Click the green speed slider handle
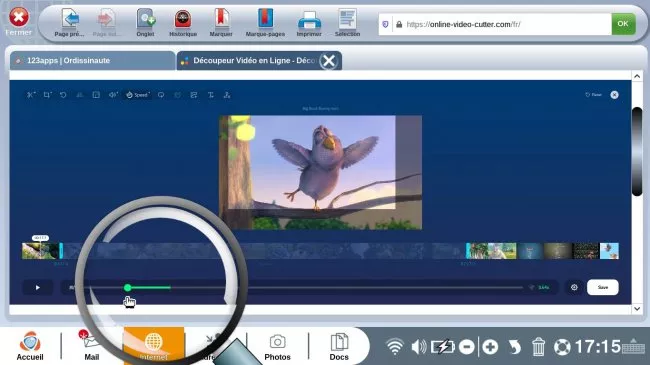Screen dimensions: 650x365 (x=128, y=287)
